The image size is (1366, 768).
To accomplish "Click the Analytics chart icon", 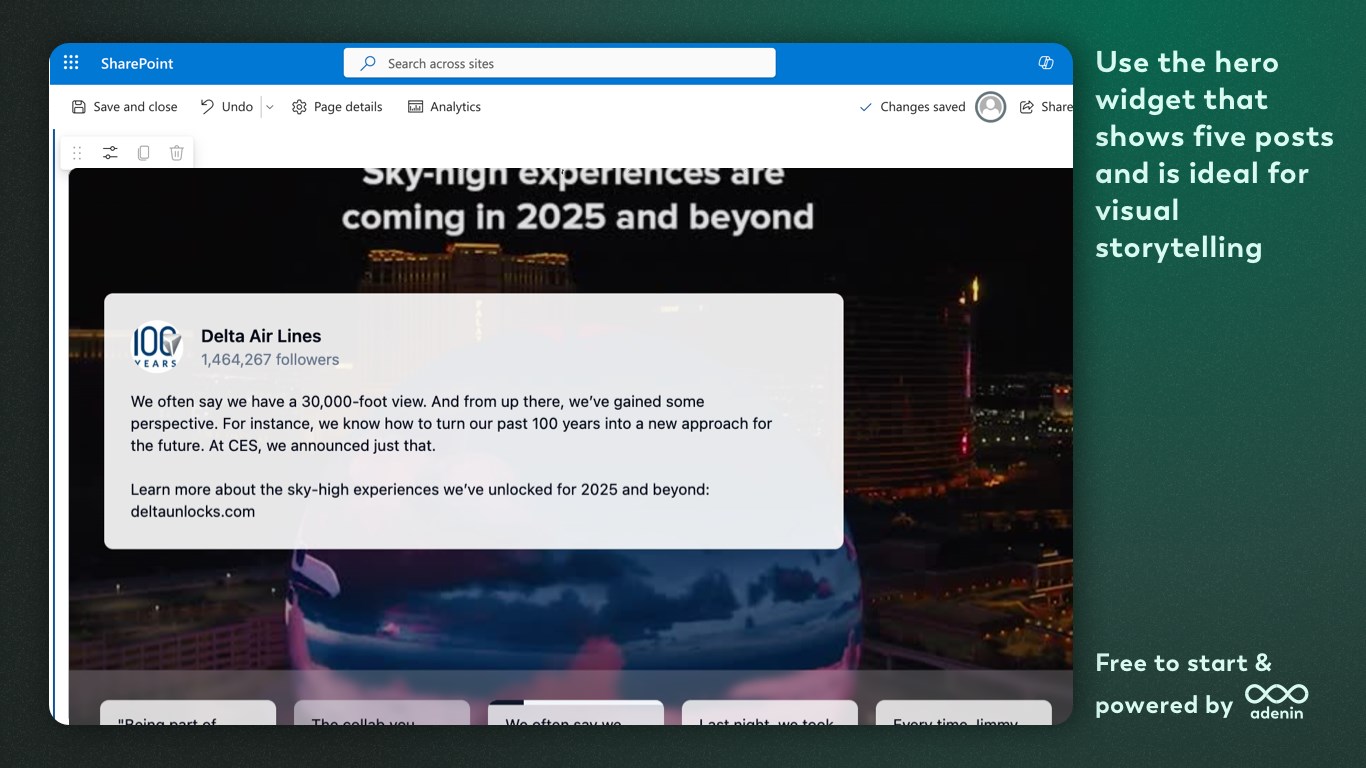I will click(416, 107).
